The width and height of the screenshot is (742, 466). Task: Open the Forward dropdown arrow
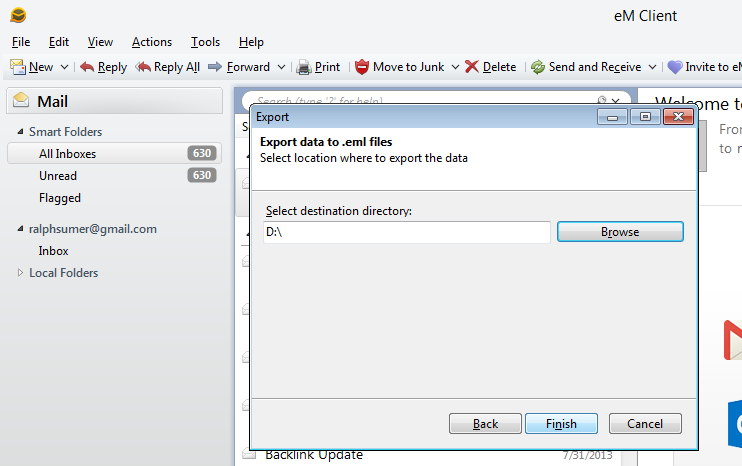pos(281,67)
